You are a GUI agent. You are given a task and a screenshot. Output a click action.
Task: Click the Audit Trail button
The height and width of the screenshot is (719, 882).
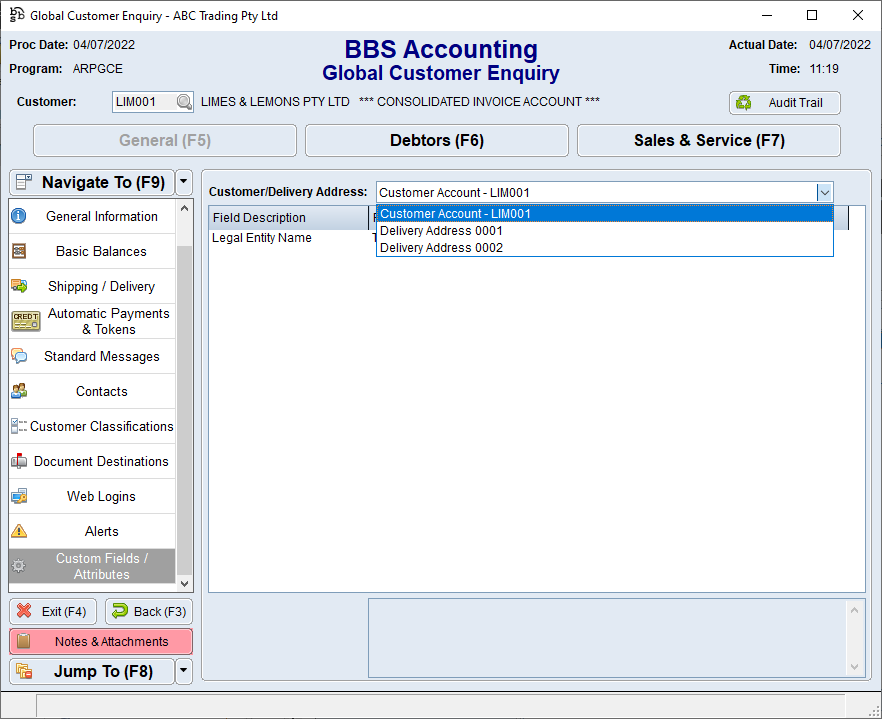point(784,103)
